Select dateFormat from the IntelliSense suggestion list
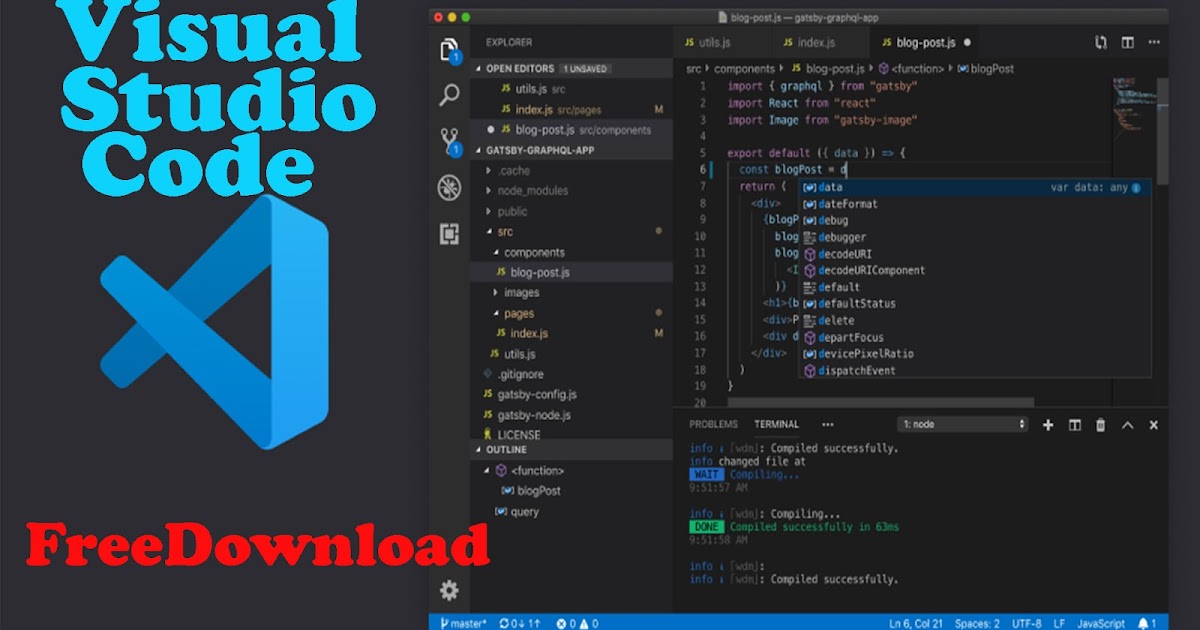1200x630 pixels. point(848,204)
